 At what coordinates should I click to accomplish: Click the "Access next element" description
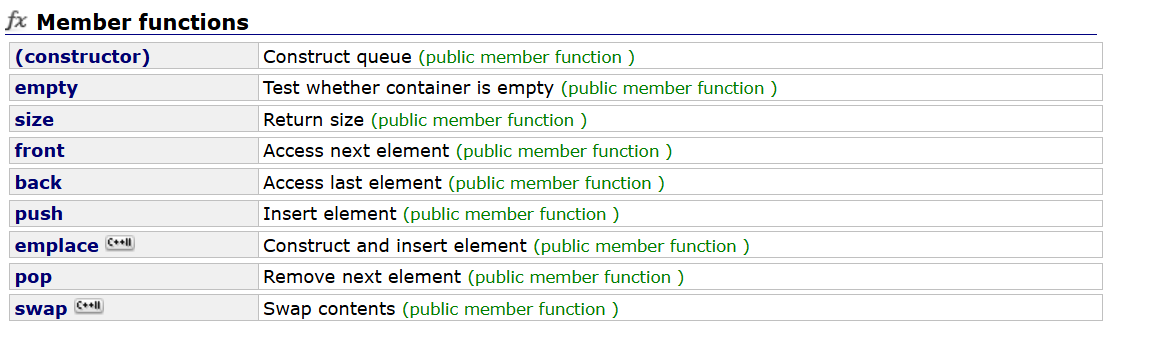point(356,151)
